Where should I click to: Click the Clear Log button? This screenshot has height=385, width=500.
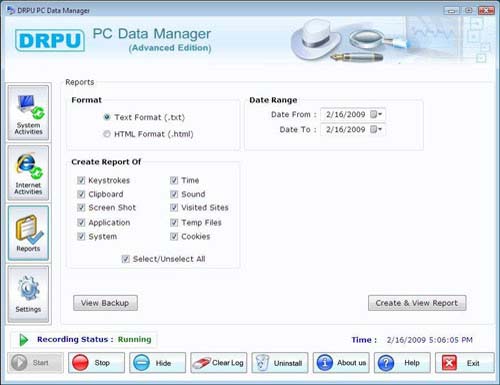coord(219,363)
